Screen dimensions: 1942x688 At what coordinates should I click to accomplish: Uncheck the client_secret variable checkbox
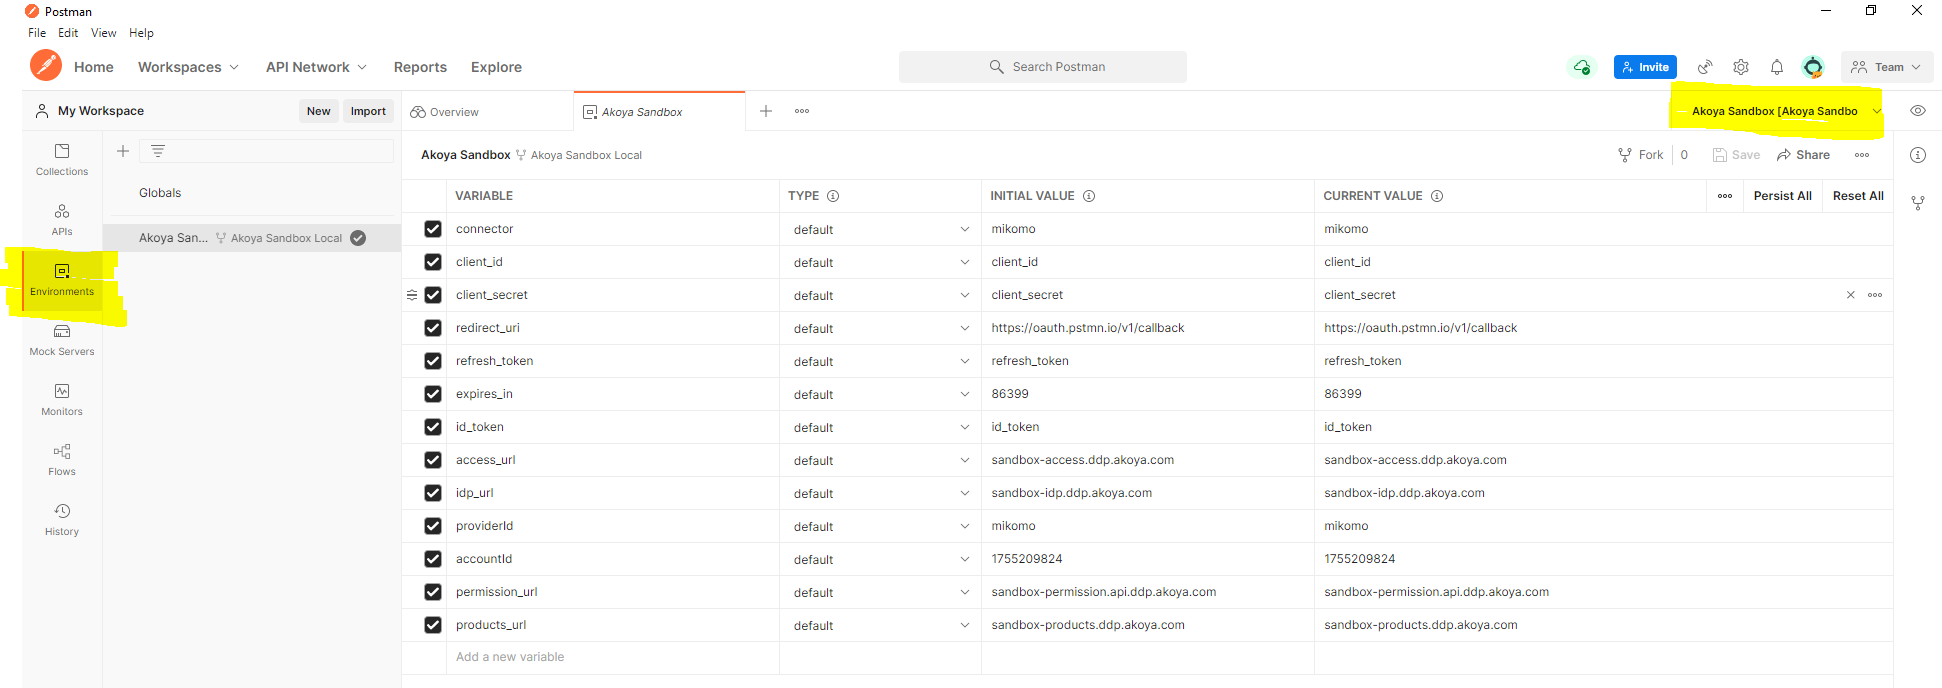(433, 295)
